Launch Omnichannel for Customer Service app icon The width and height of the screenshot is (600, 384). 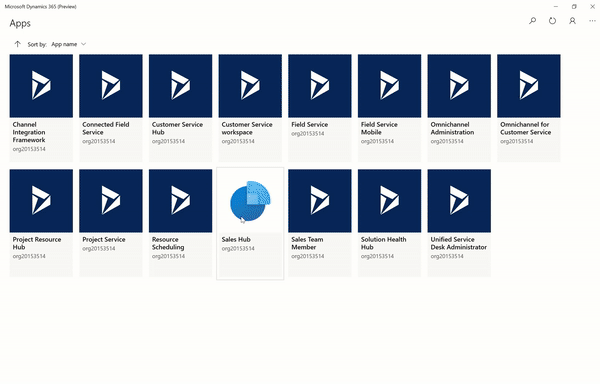pos(529,86)
